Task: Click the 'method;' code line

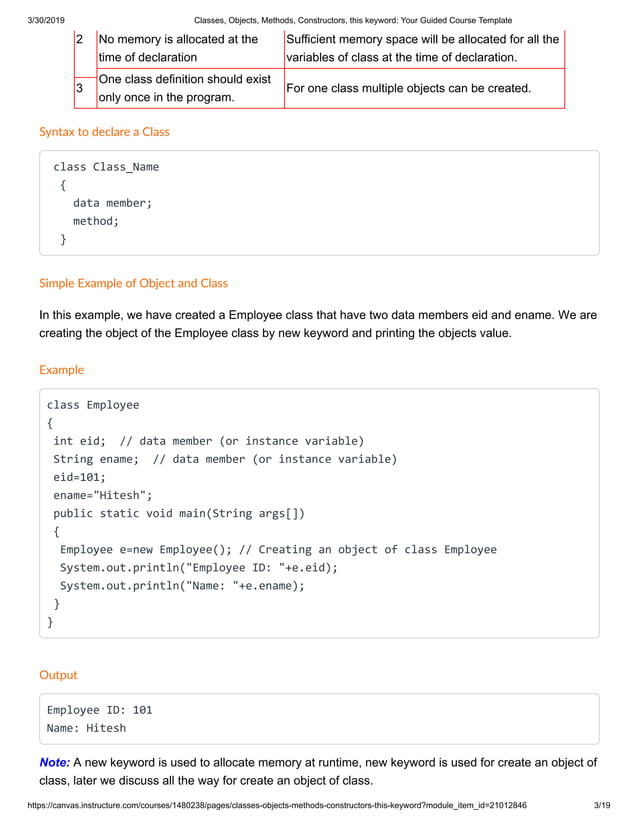Action: (96, 221)
